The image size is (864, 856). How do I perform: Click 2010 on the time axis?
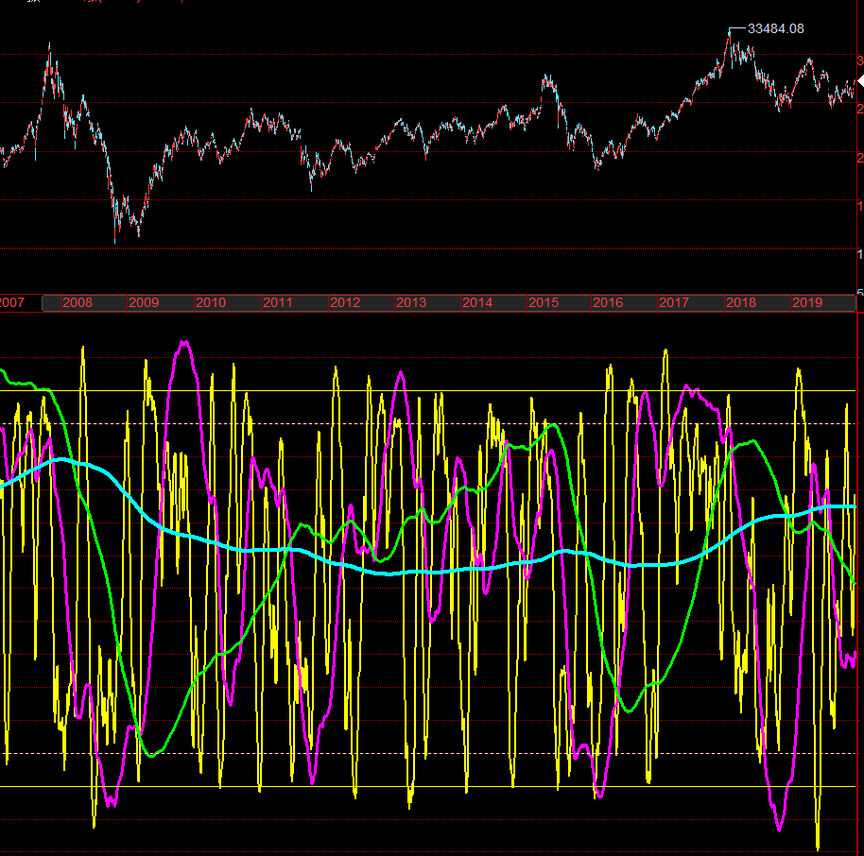point(210,303)
